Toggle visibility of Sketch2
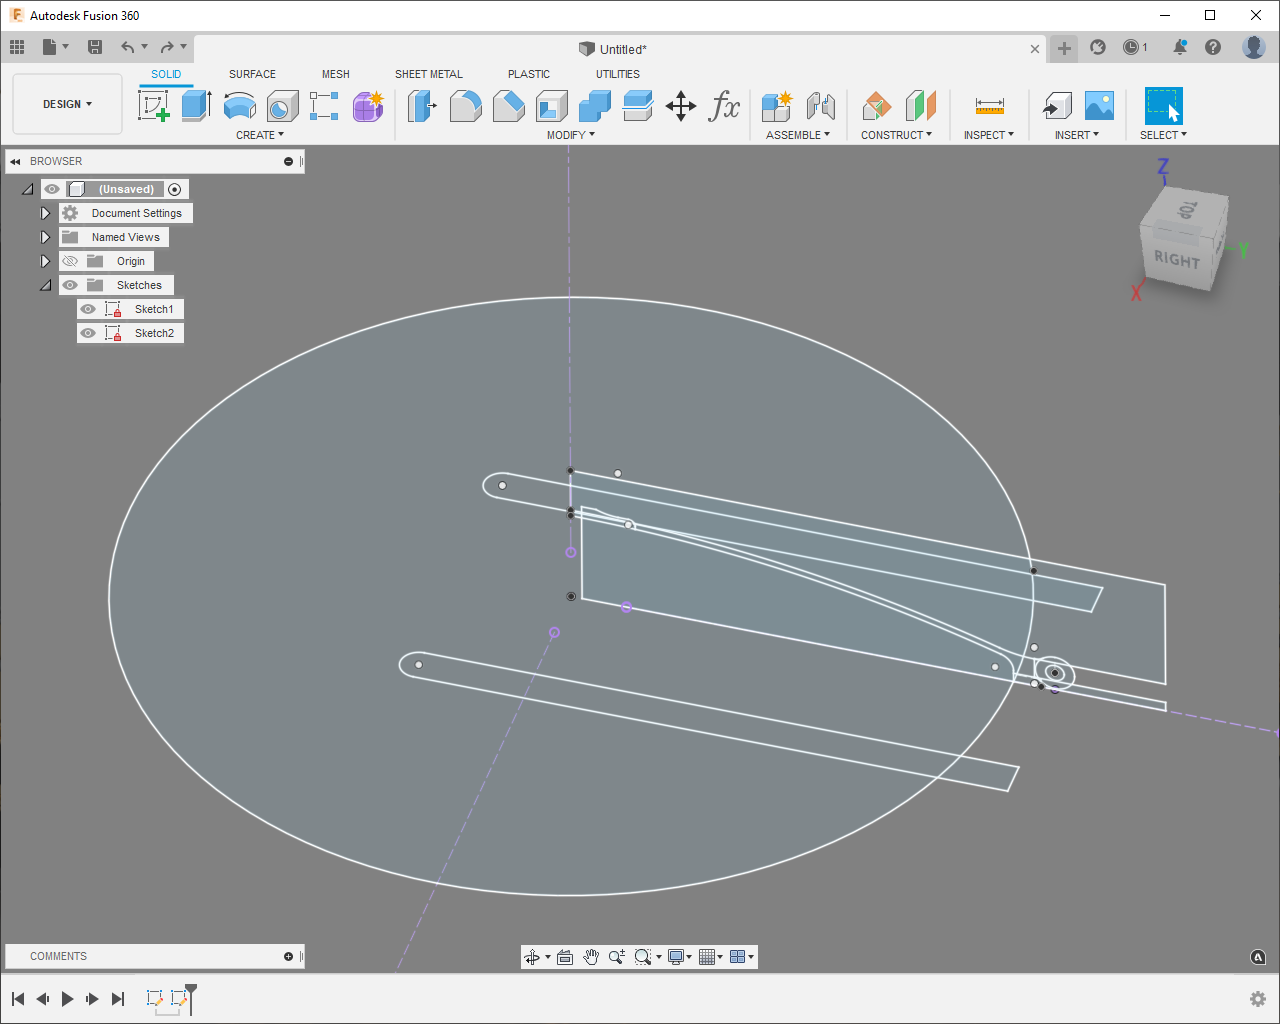1280x1024 pixels. (88, 333)
